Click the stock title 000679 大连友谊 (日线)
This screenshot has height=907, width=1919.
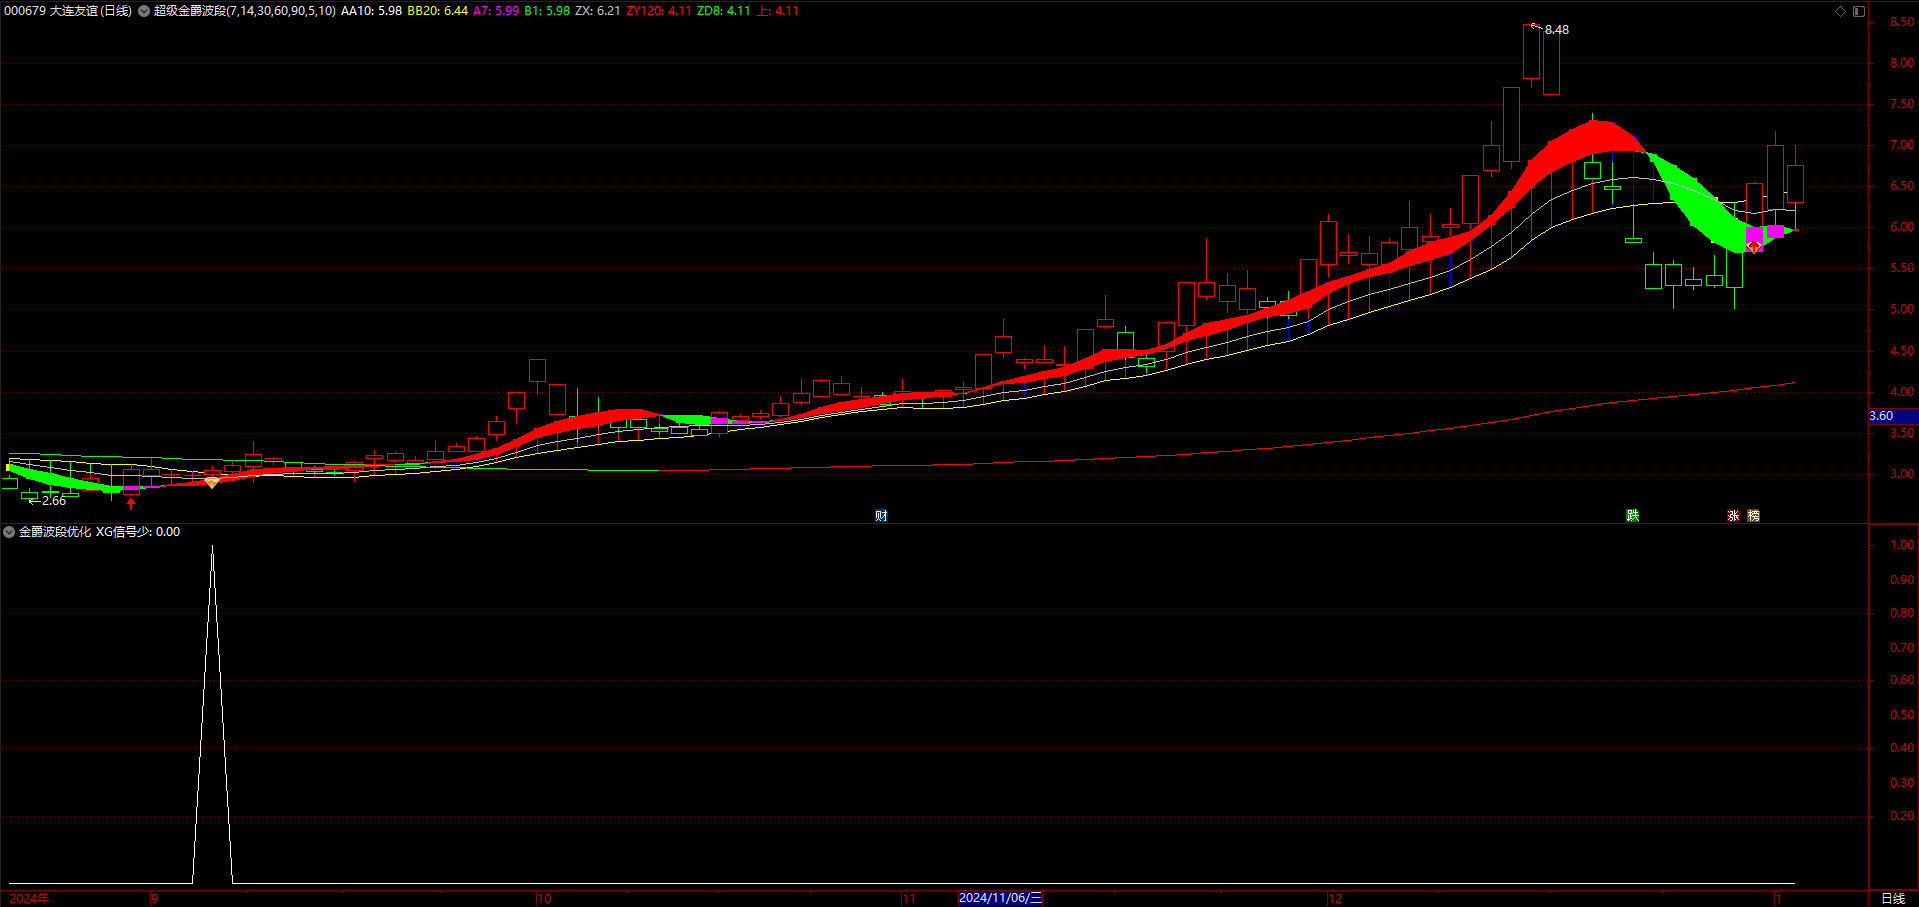point(68,11)
